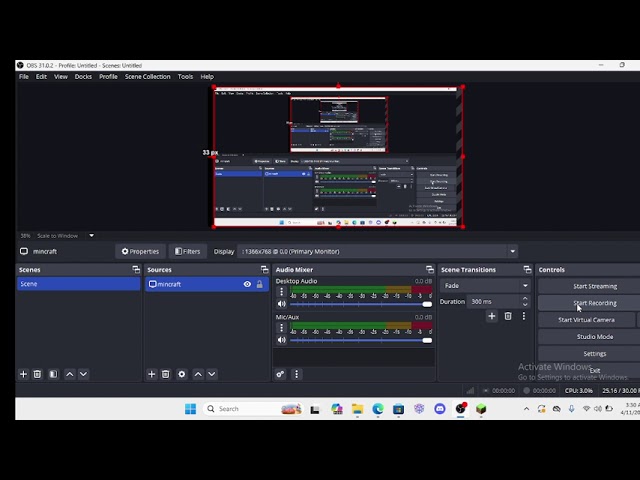Adjust Desktop Audio volume slider
Screen dimensions: 640x480
(x=360, y=304)
